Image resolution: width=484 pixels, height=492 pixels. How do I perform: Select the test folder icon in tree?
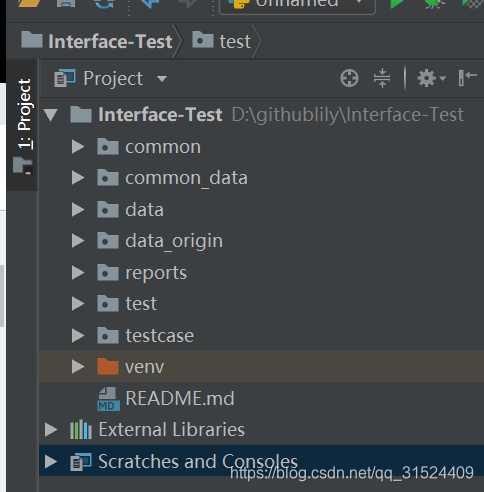(x=108, y=304)
